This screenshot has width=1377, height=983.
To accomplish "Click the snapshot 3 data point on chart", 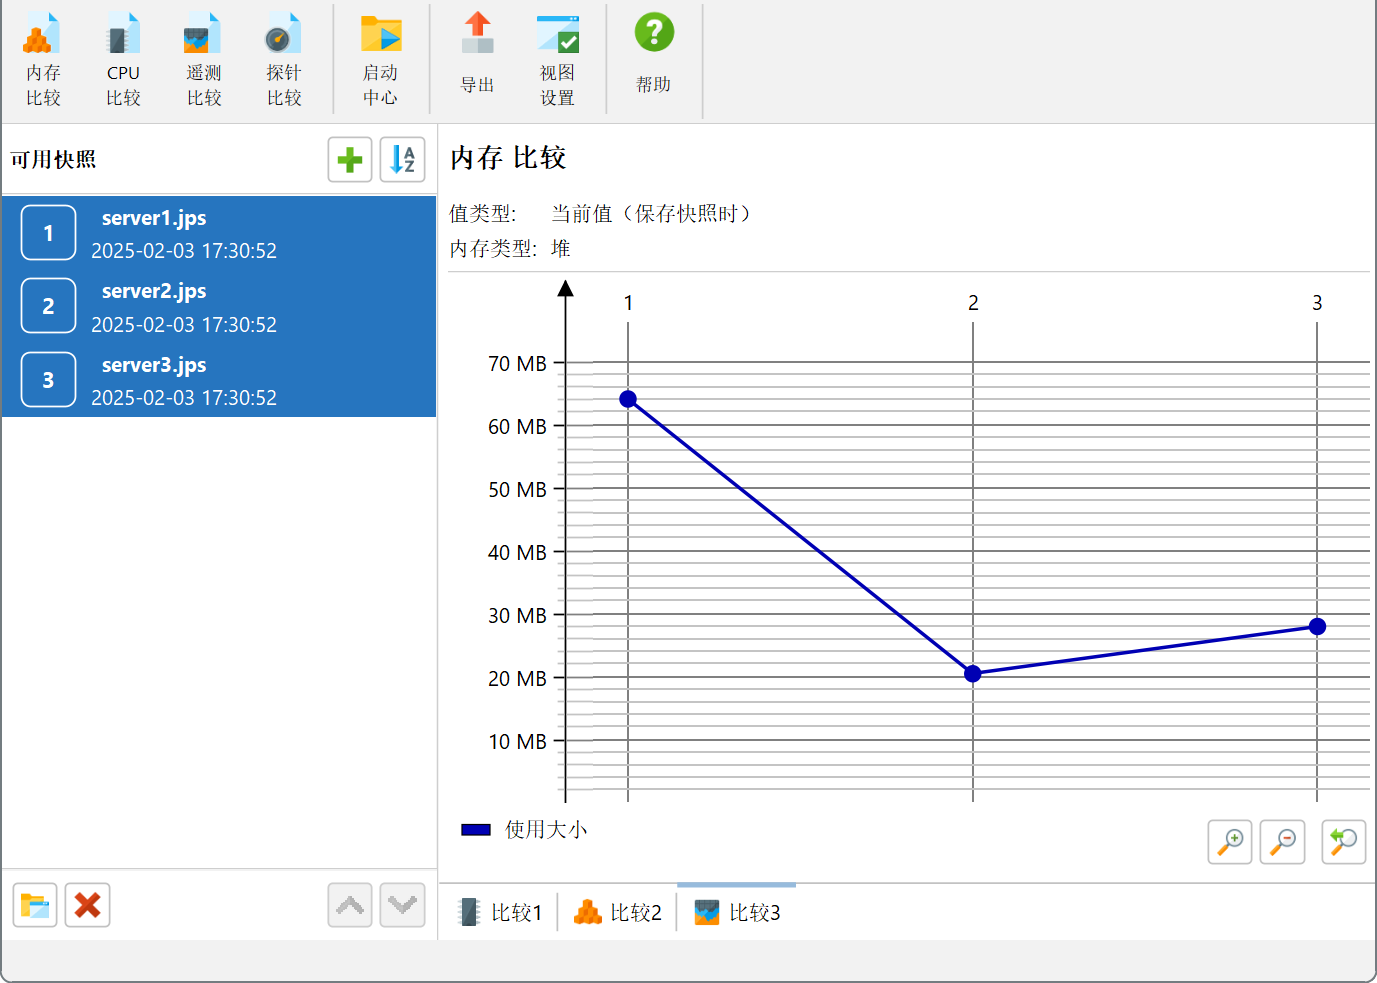I will click(x=1317, y=627).
